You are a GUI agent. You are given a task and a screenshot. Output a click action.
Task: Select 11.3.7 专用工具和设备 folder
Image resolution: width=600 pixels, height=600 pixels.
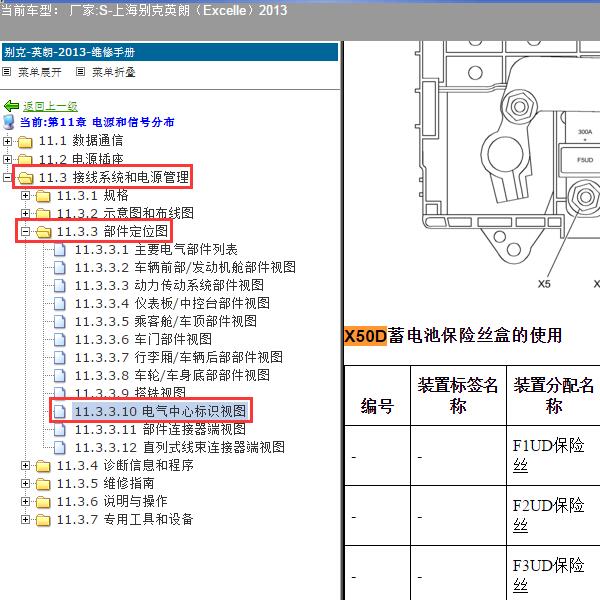(x=125, y=519)
